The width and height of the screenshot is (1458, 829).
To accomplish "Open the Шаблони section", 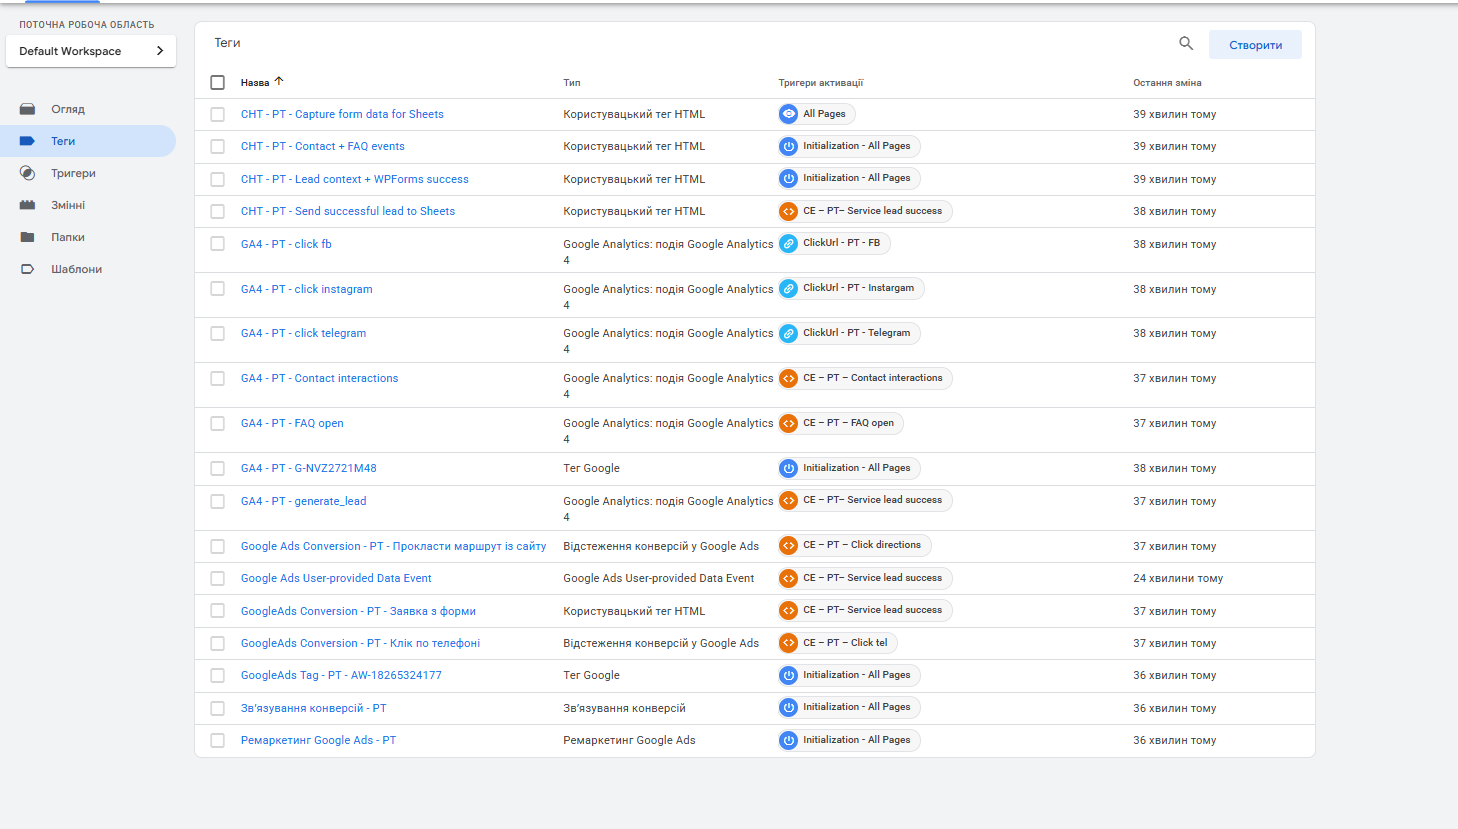I will tap(88, 269).
